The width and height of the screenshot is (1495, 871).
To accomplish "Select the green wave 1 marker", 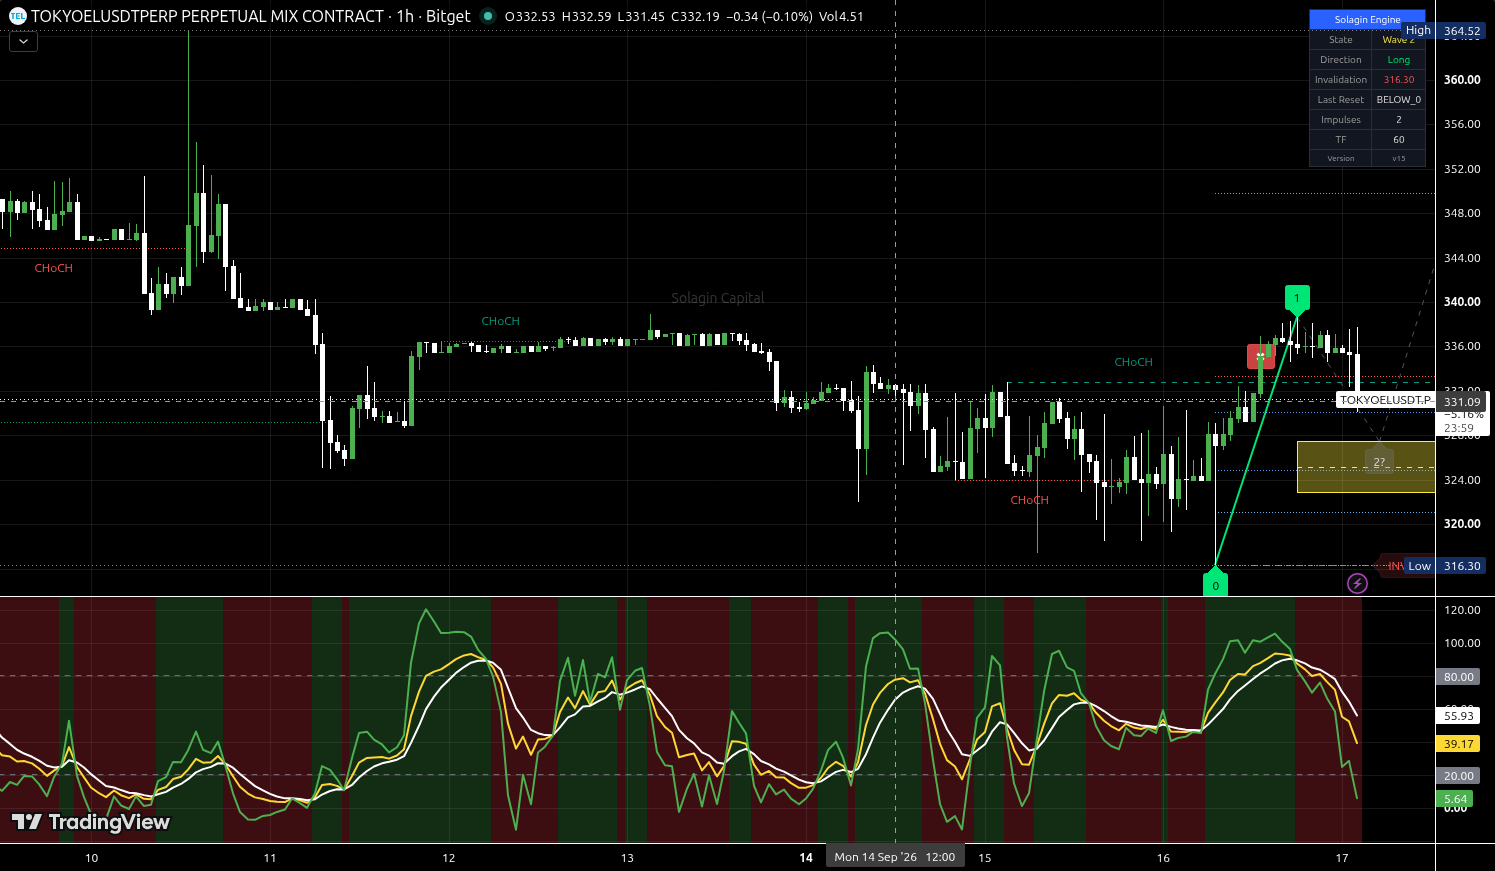I will tap(1297, 298).
